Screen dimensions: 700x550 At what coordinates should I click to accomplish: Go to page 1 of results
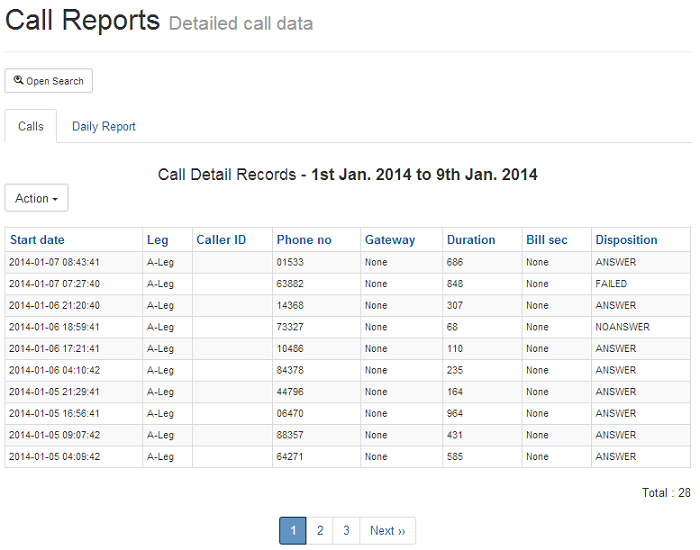[x=293, y=531]
